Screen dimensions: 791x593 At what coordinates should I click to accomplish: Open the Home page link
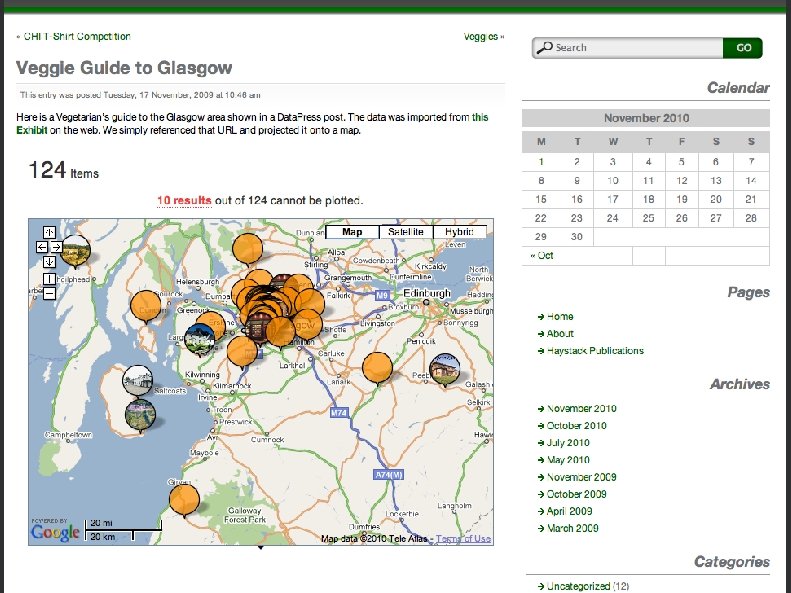coord(560,317)
